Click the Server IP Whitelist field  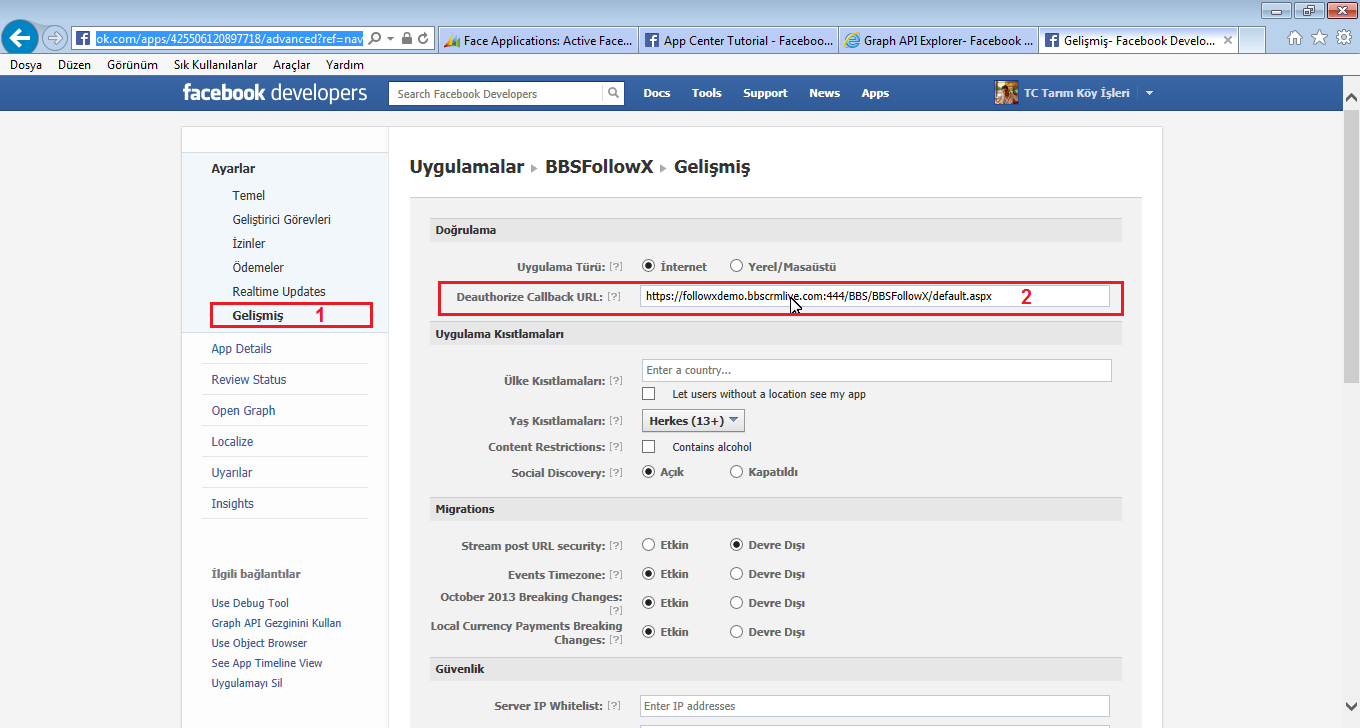pyautogui.click(x=875, y=706)
